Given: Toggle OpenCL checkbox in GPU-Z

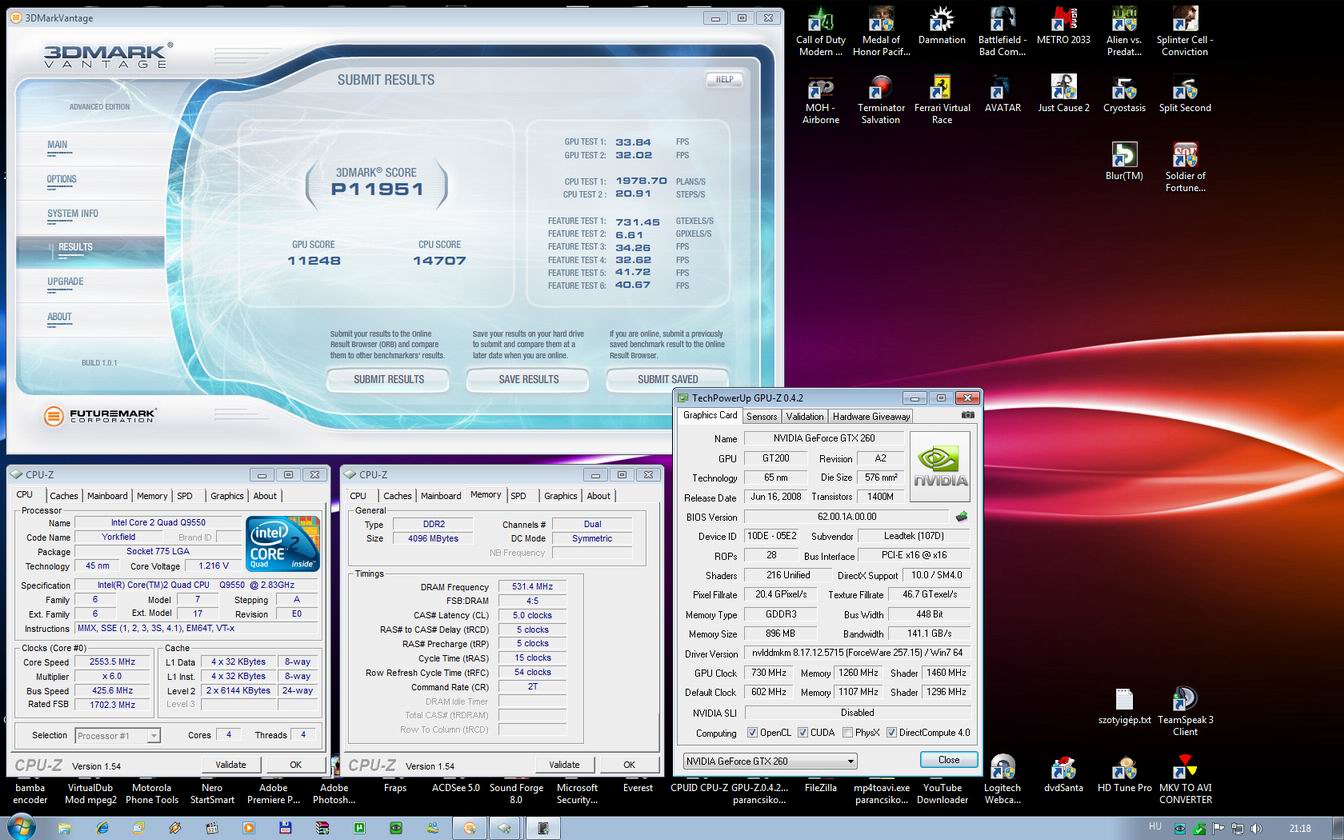Looking at the screenshot, I should (752, 733).
